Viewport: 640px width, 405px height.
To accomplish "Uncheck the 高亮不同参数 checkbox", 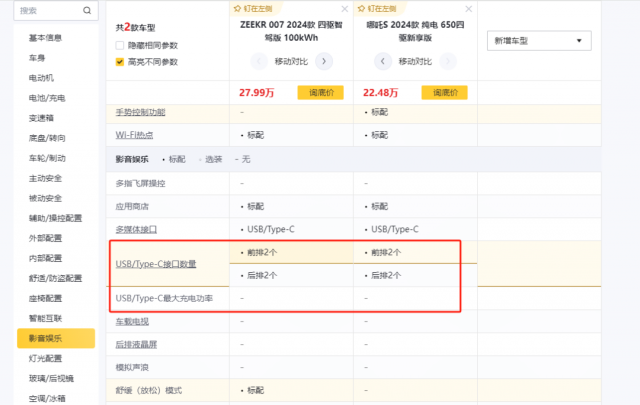I will click(120, 62).
